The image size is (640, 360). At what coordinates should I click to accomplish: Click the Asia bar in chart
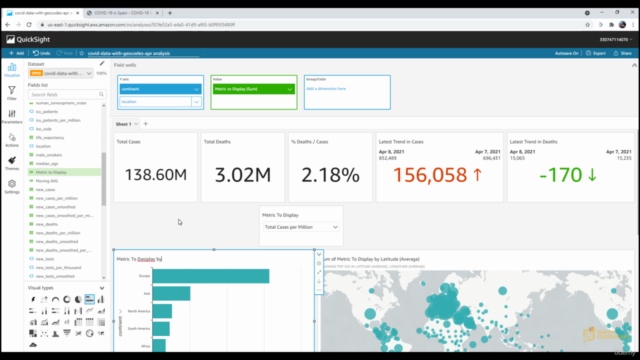click(x=171, y=293)
